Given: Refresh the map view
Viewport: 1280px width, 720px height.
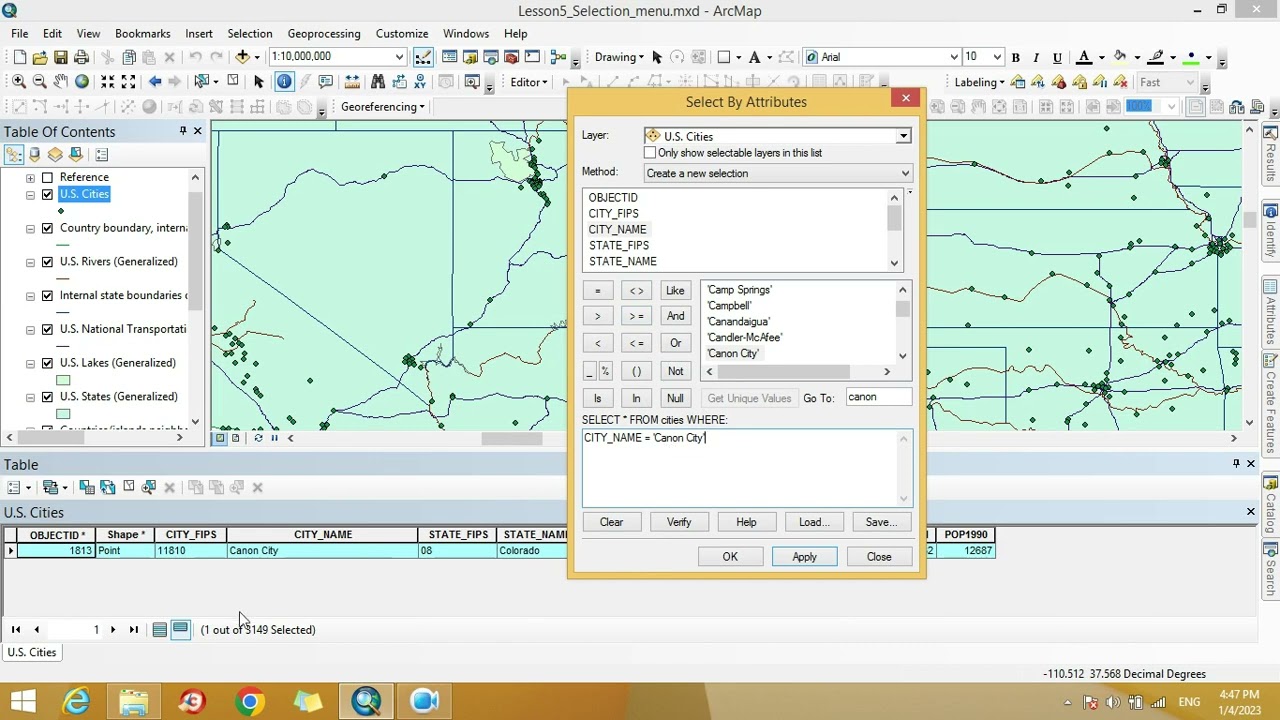Looking at the screenshot, I should (258, 438).
